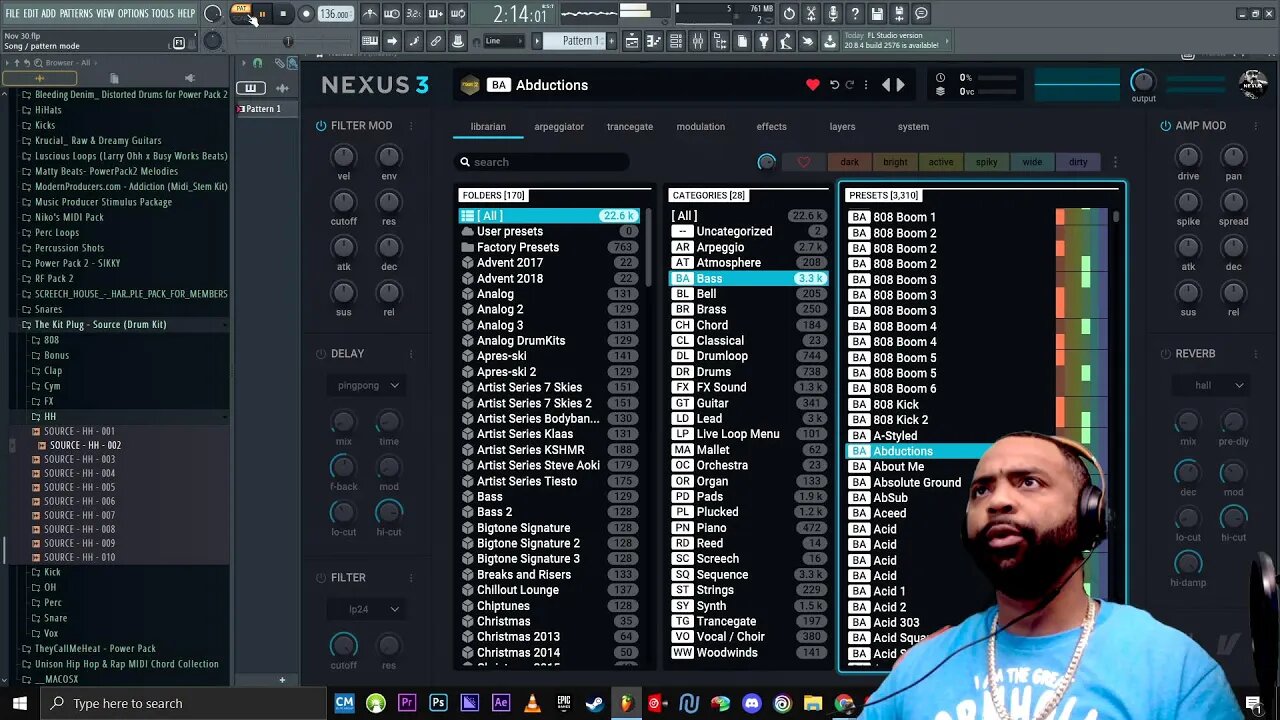1280x720 pixels.
Task: Filter presets by favorites heart tag
Action: (x=803, y=162)
